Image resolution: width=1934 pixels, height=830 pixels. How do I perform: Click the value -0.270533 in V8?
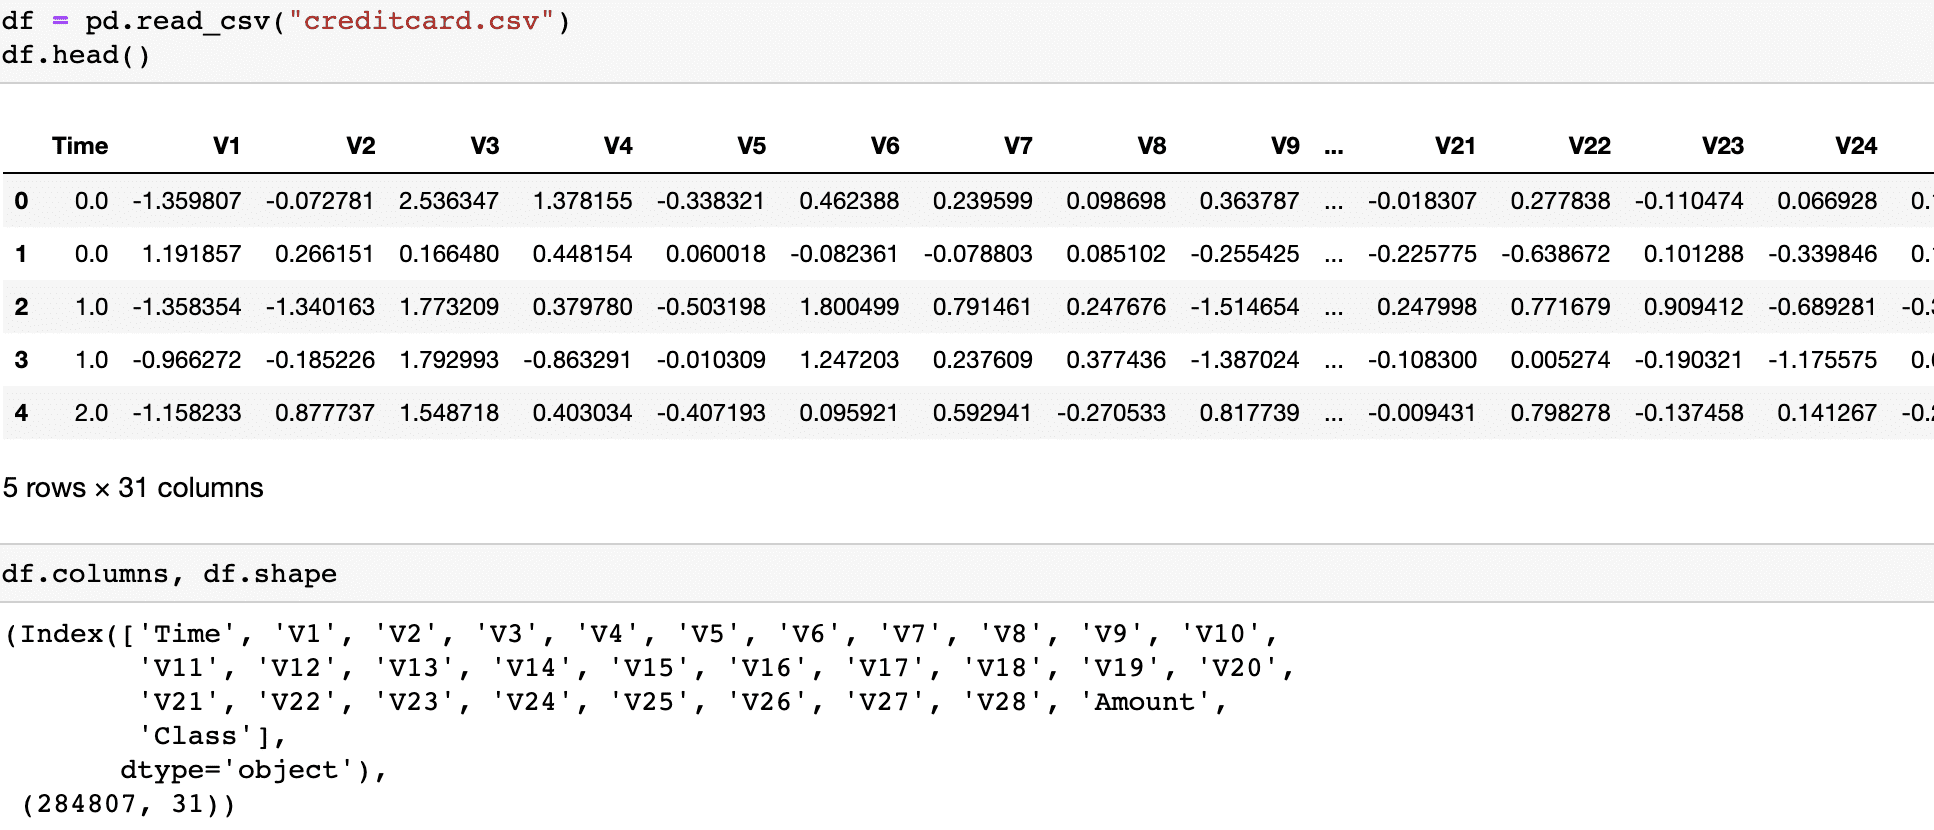click(1111, 413)
